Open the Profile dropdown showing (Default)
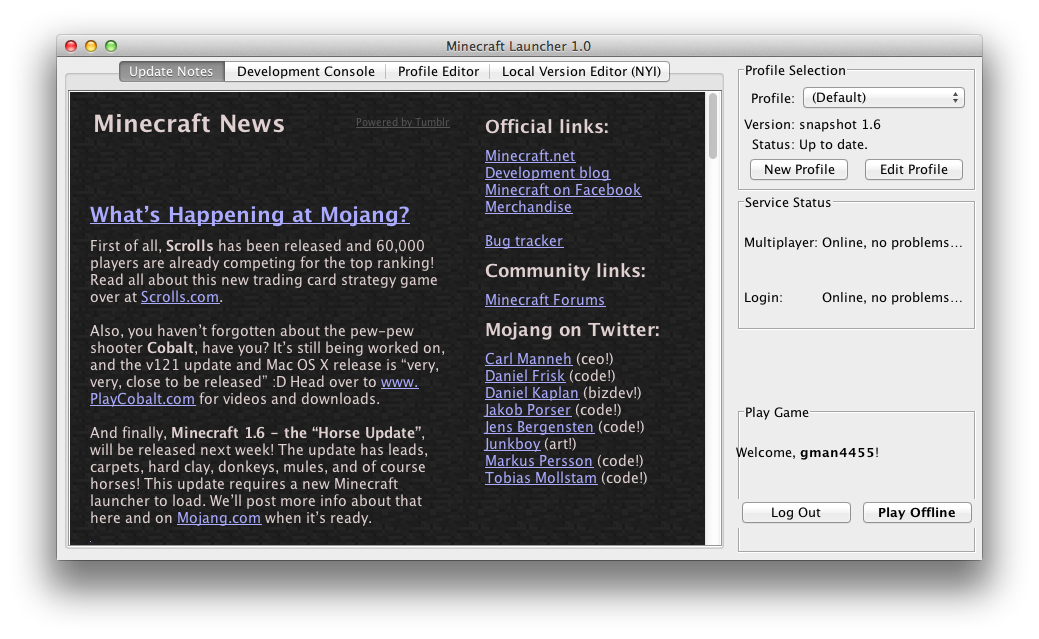1039x639 pixels. click(884, 97)
